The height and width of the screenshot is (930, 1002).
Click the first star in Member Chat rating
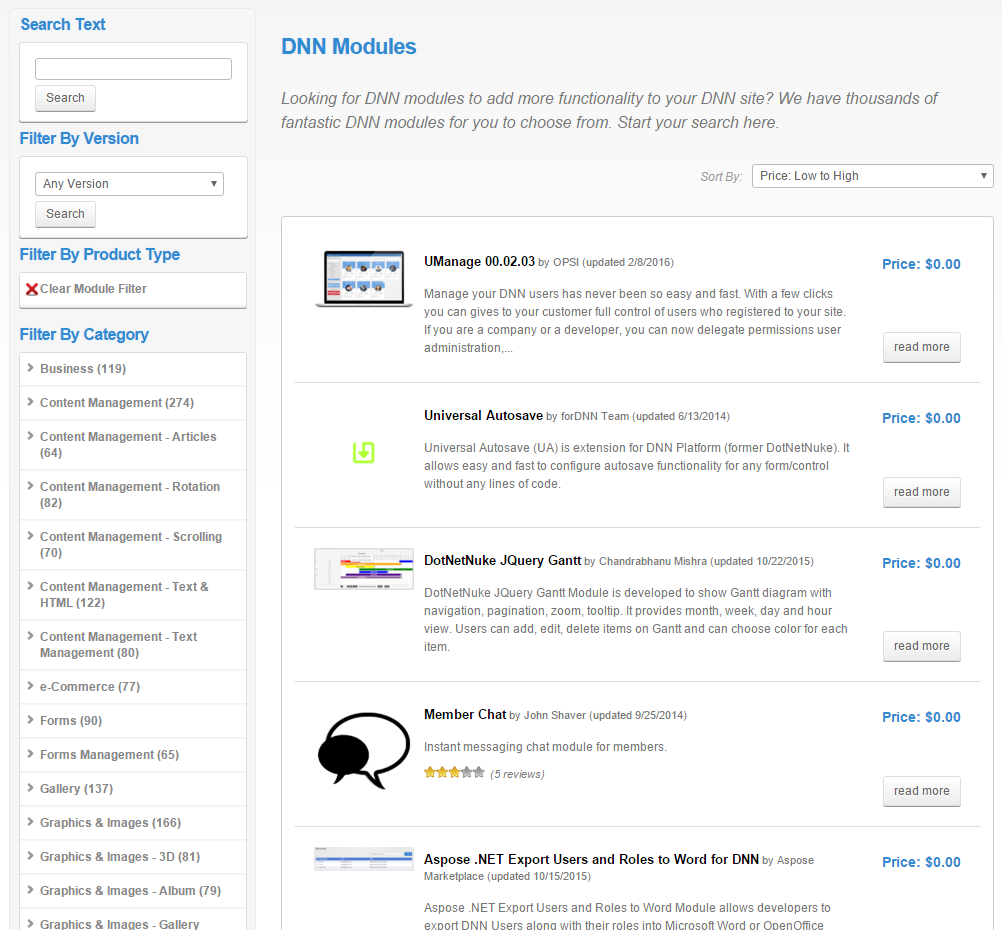pos(431,771)
